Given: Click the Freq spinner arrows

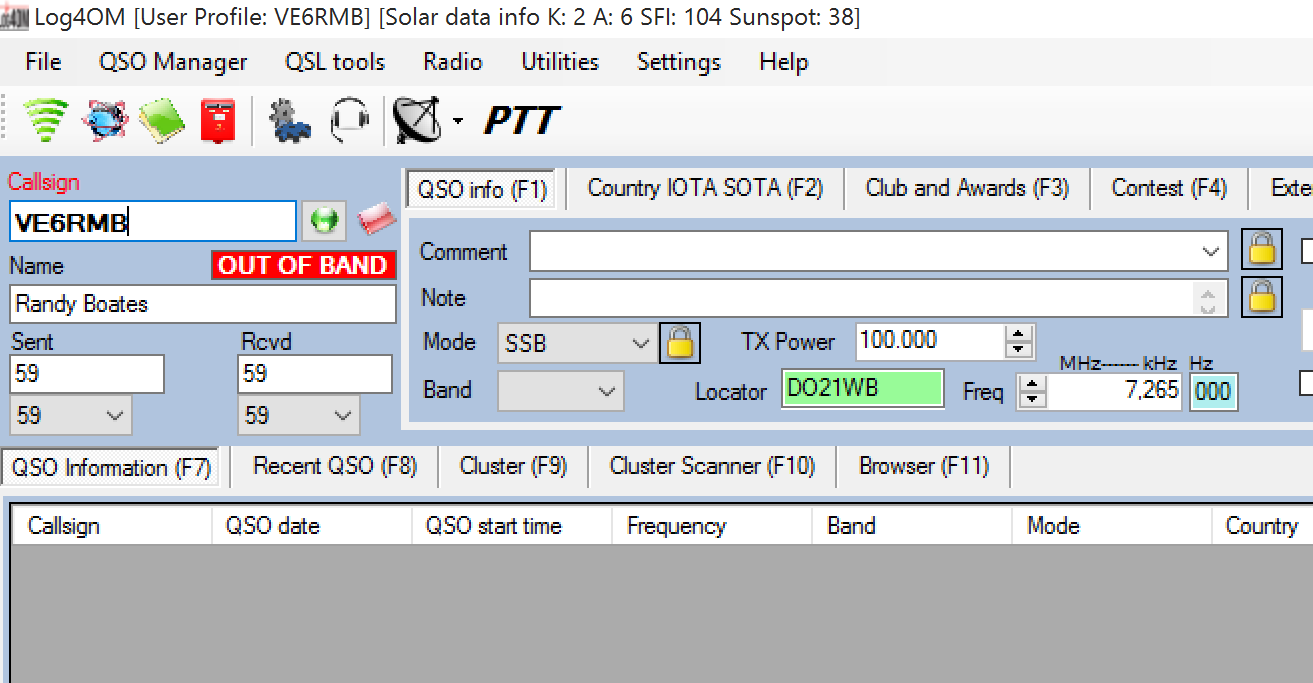Looking at the screenshot, I should [x=1032, y=391].
